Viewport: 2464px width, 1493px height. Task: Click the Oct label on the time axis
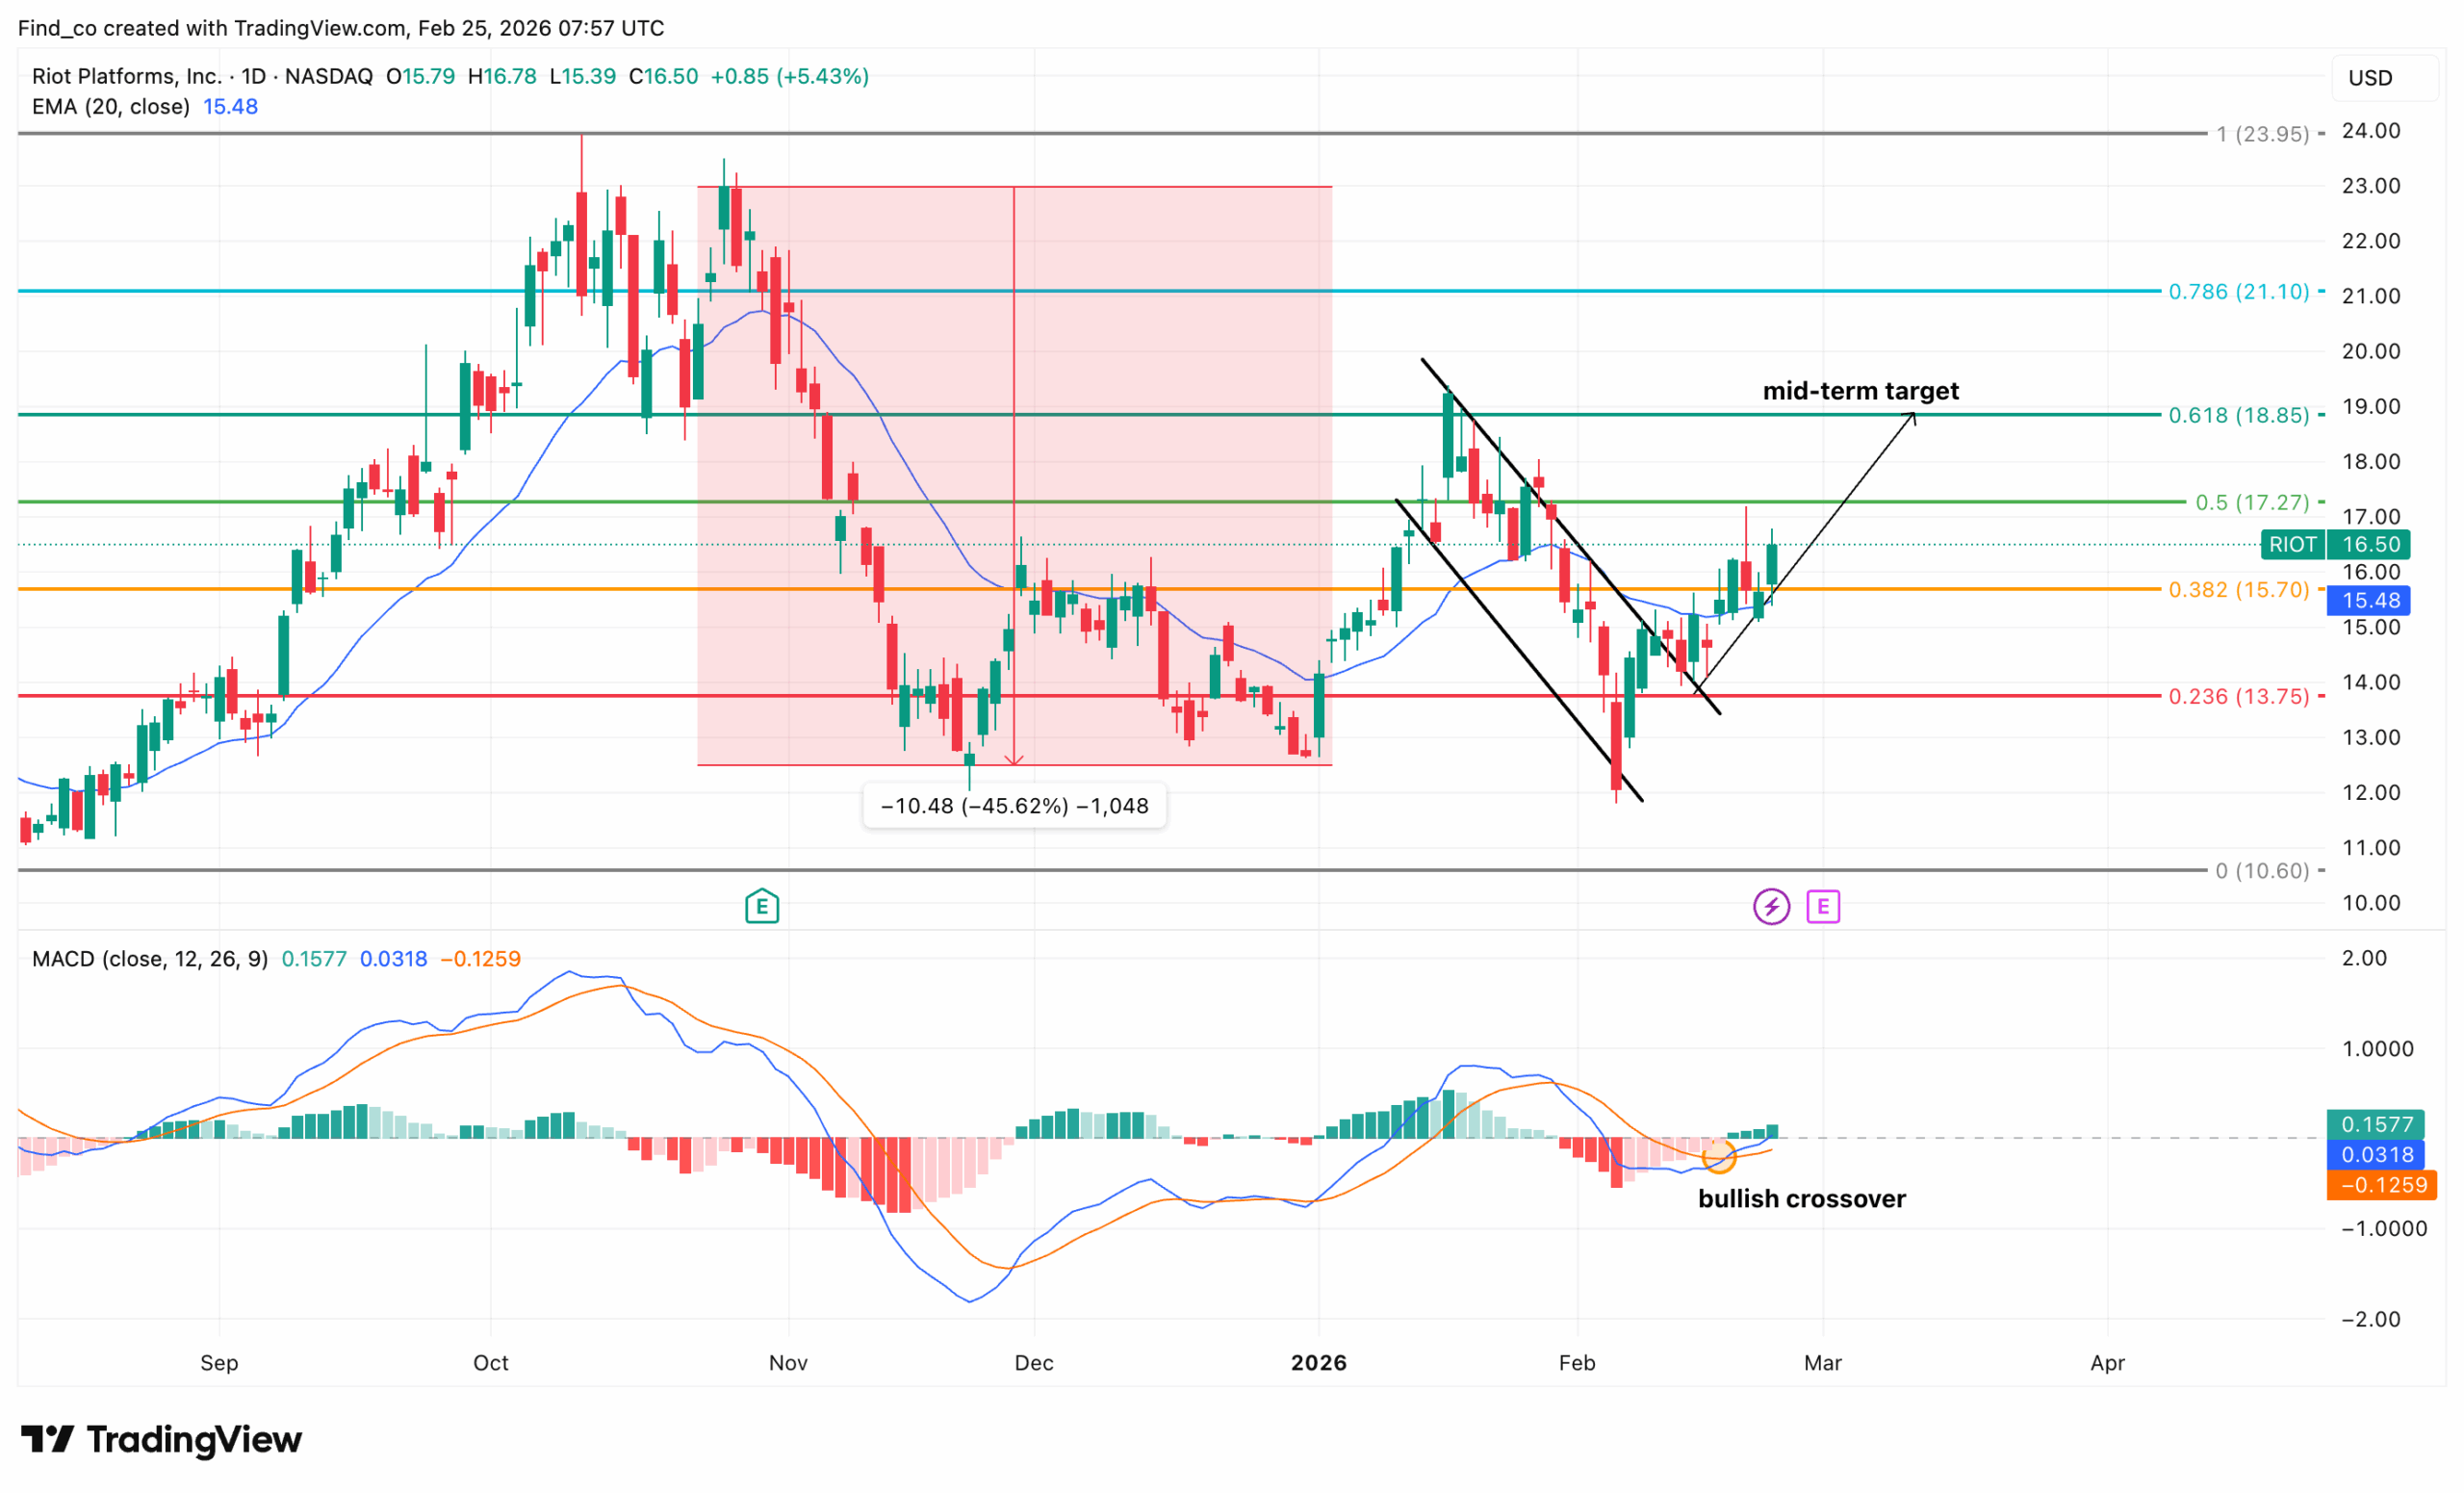point(491,1363)
